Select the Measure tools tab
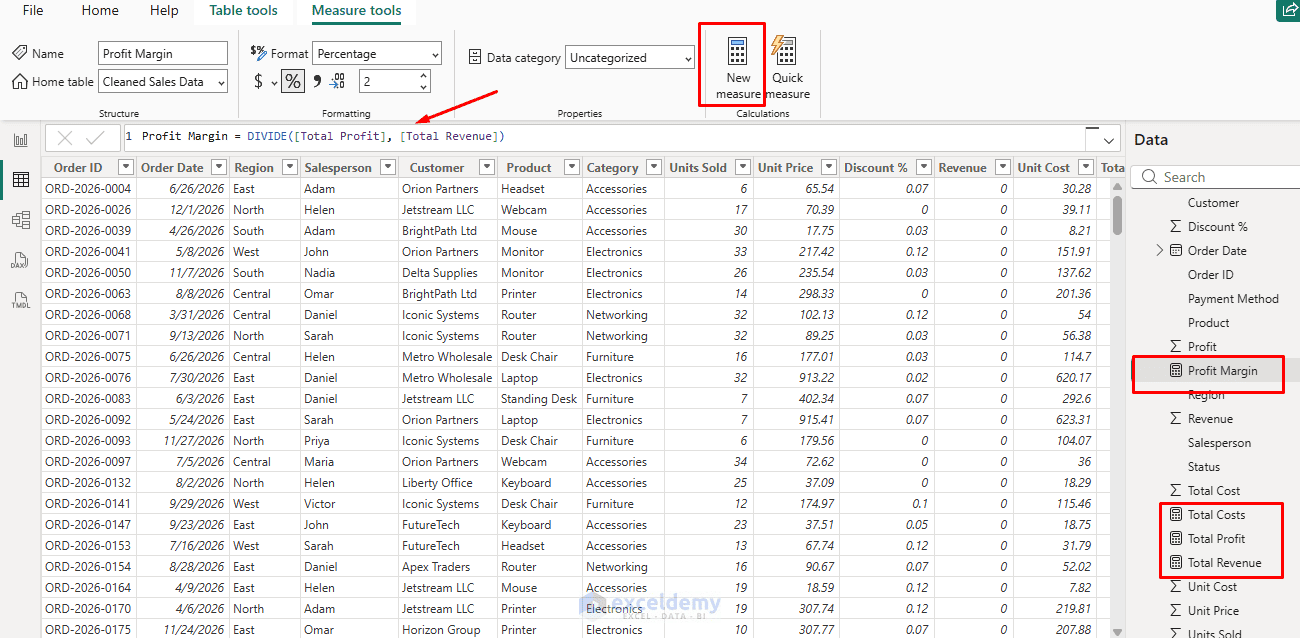Image resolution: width=1300 pixels, height=638 pixels. coord(357,10)
